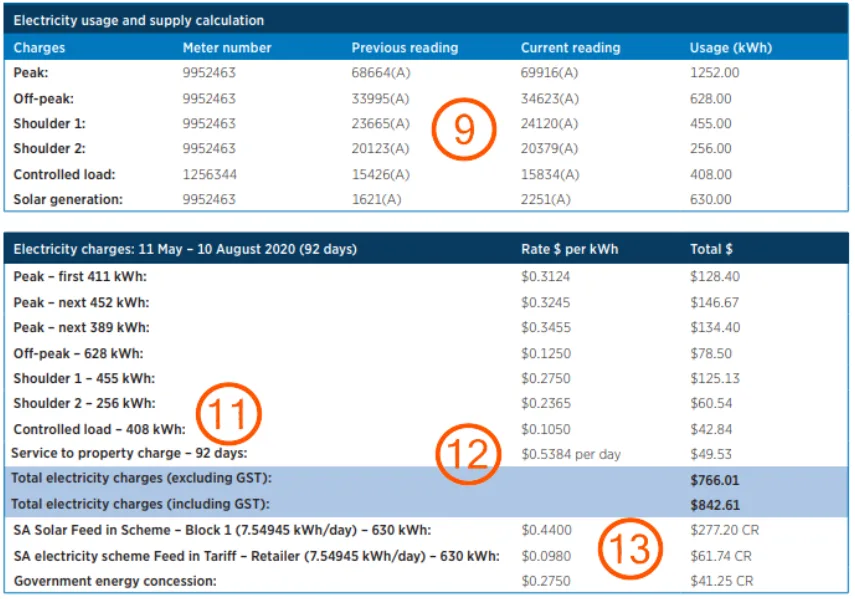The height and width of the screenshot is (599, 855).
Task: Click the total including GST amount $842.61
Action: [716, 504]
